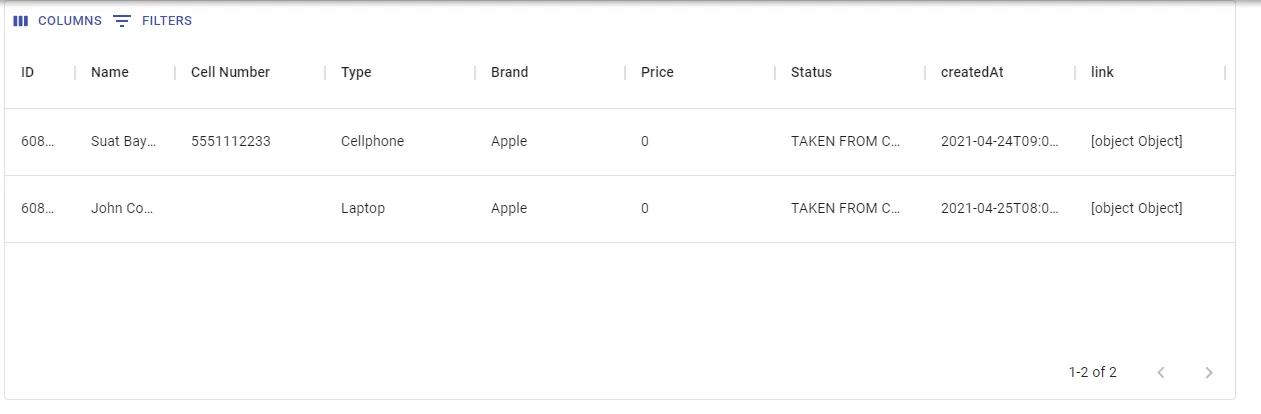The image size is (1261, 414).
Task: Click the first row's [object Object] link cell
Action: [1137, 142]
